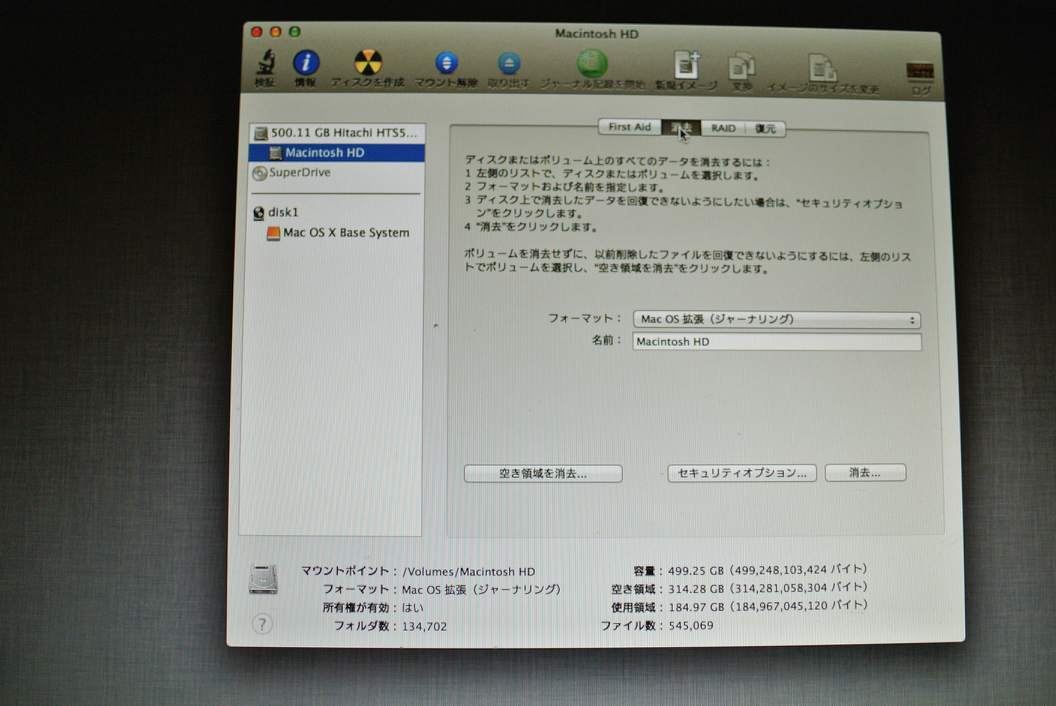Click the 消去... erase button
This screenshot has height=706, width=1056.
[865, 472]
